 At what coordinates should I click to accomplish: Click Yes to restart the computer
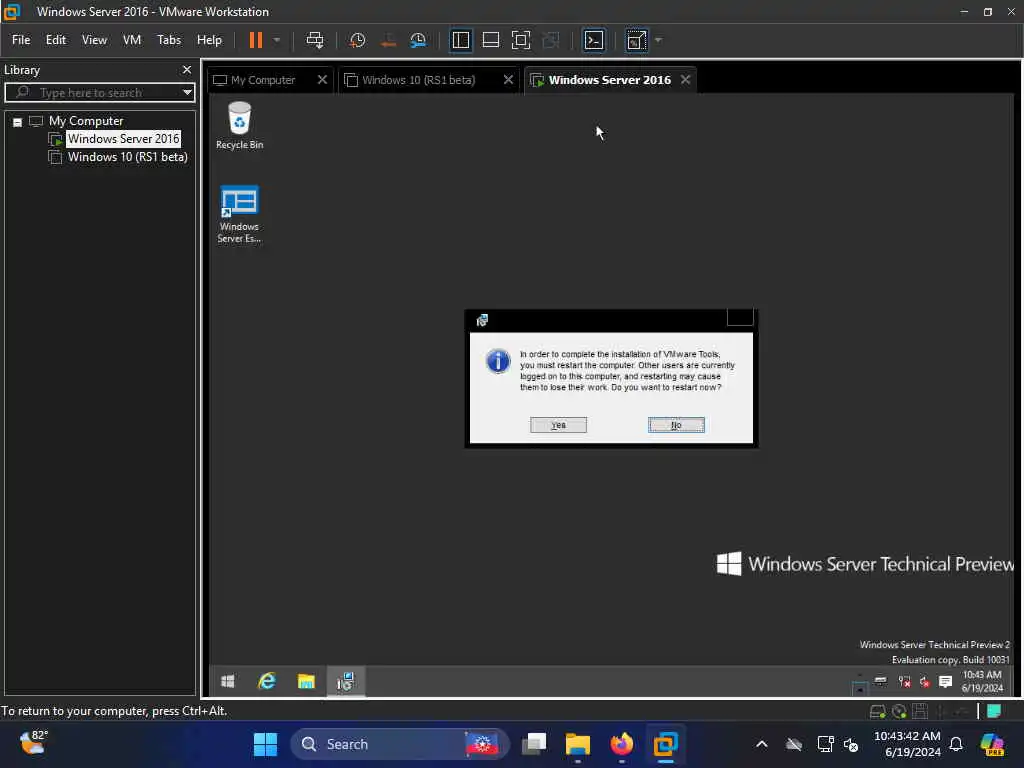point(558,425)
